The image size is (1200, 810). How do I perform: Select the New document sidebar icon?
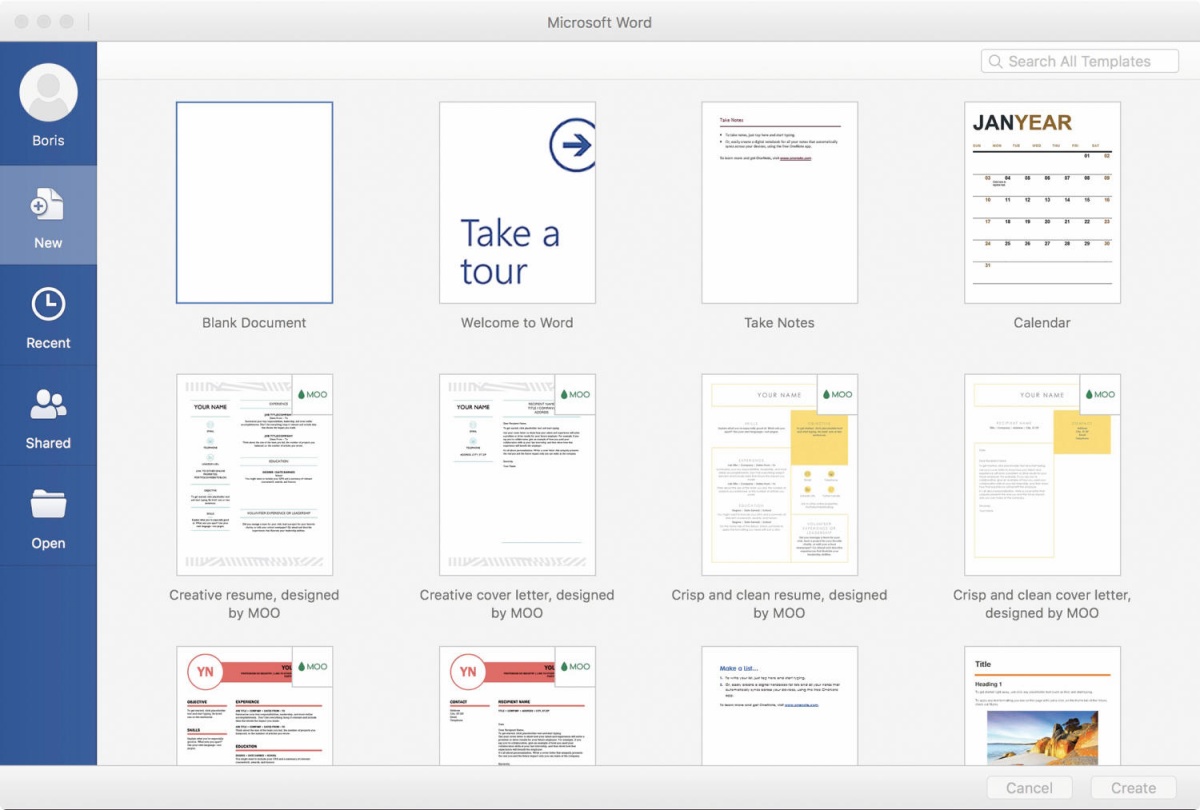point(48,205)
